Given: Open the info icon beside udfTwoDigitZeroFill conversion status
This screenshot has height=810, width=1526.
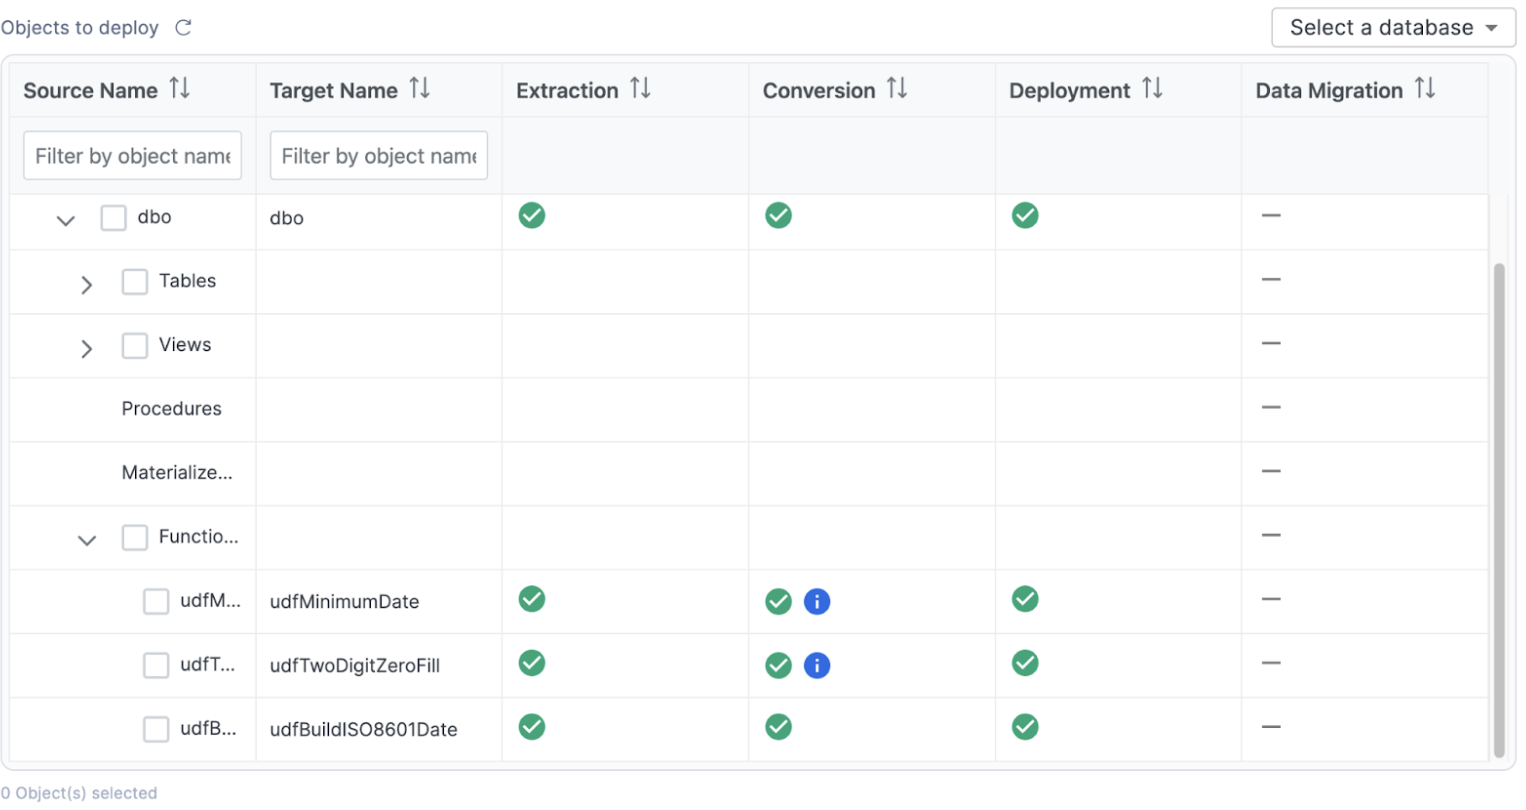Looking at the screenshot, I should [817, 665].
